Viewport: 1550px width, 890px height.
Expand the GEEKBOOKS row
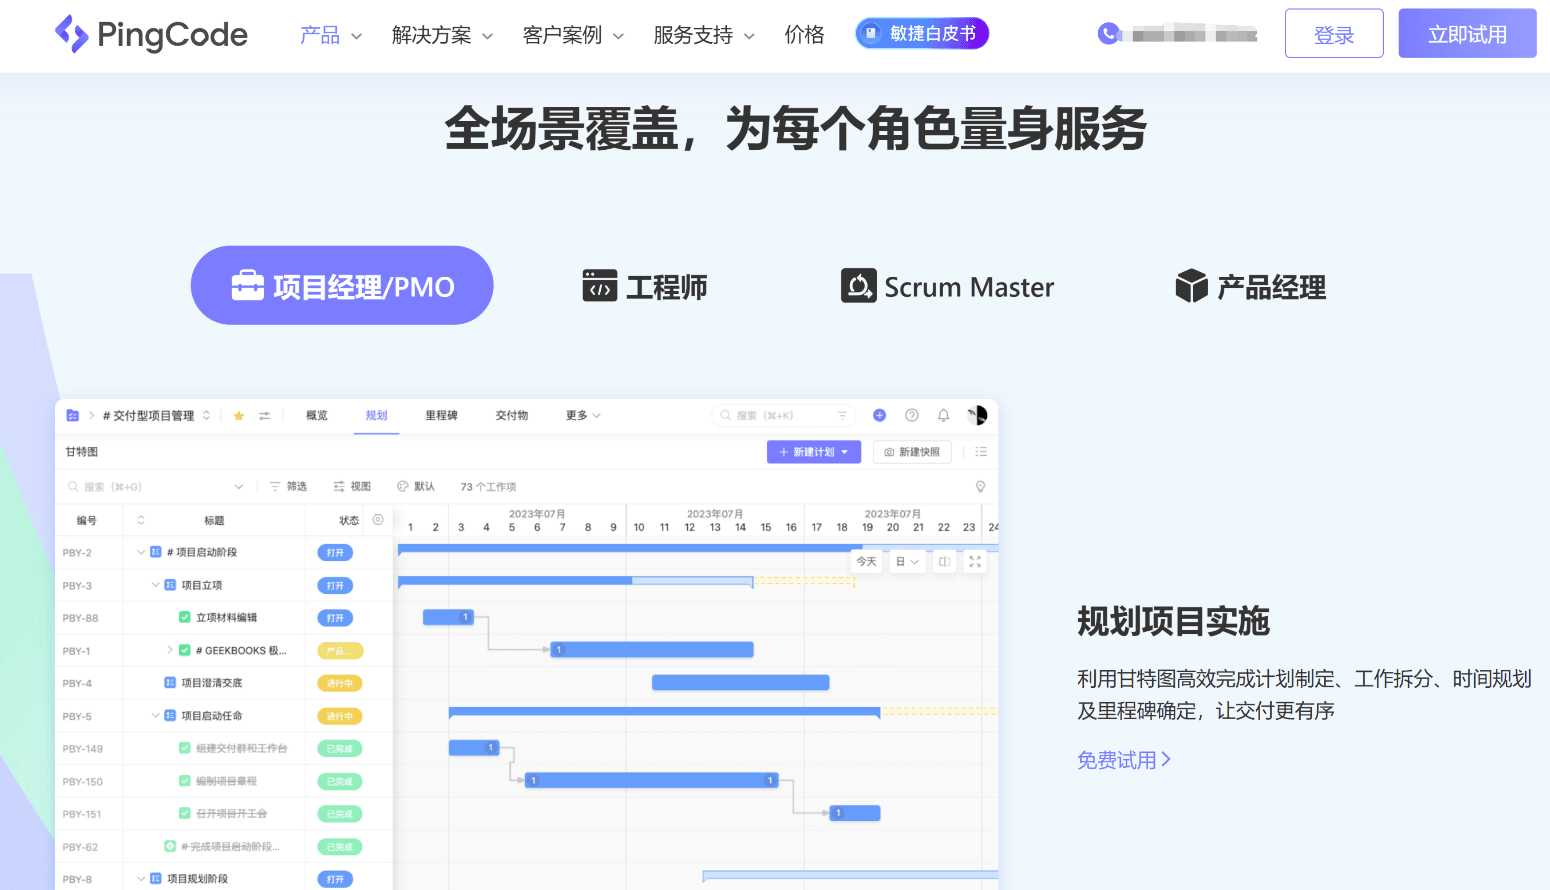click(170, 650)
